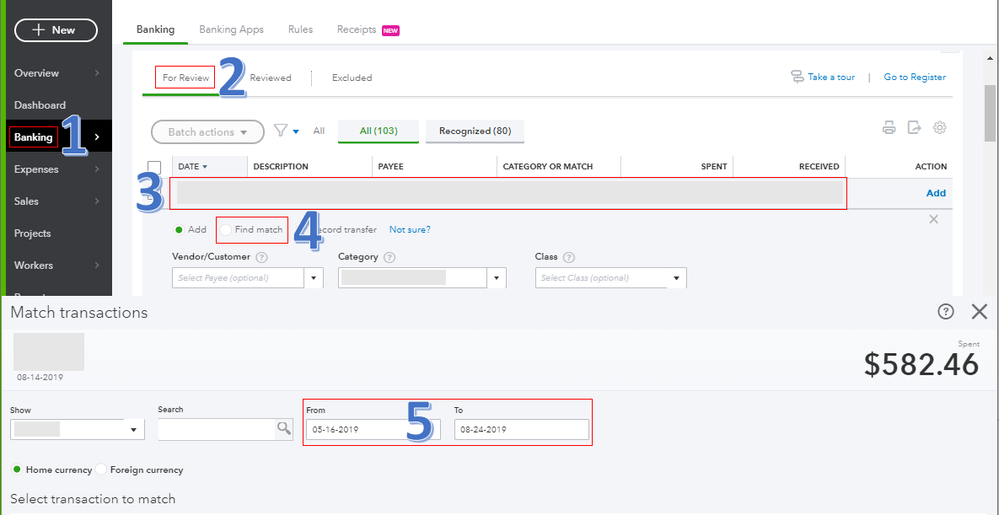999x515 pixels.
Task: Open the Category dropdown
Action: [x=497, y=279]
